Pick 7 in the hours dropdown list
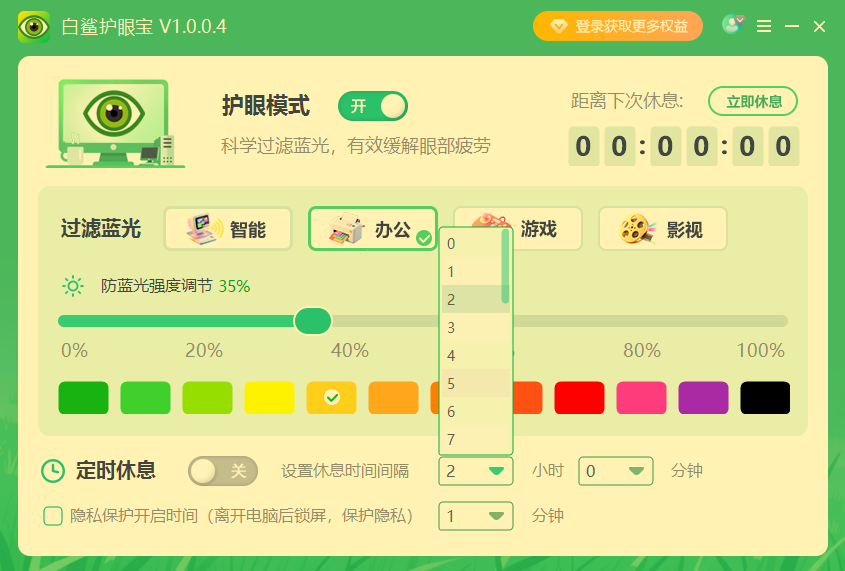845x571 pixels. pyautogui.click(x=475, y=440)
